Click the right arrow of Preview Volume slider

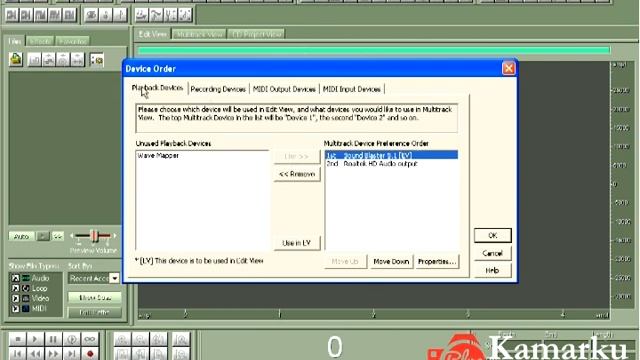pyautogui.click(x=115, y=236)
